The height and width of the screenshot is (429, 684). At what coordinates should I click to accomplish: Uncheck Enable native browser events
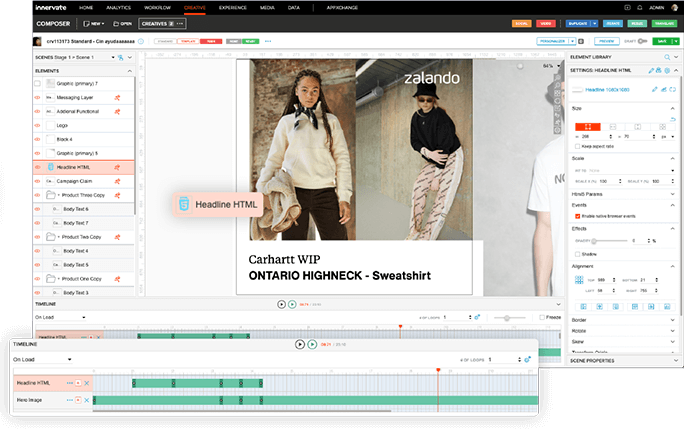pyautogui.click(x=578, y=215)
